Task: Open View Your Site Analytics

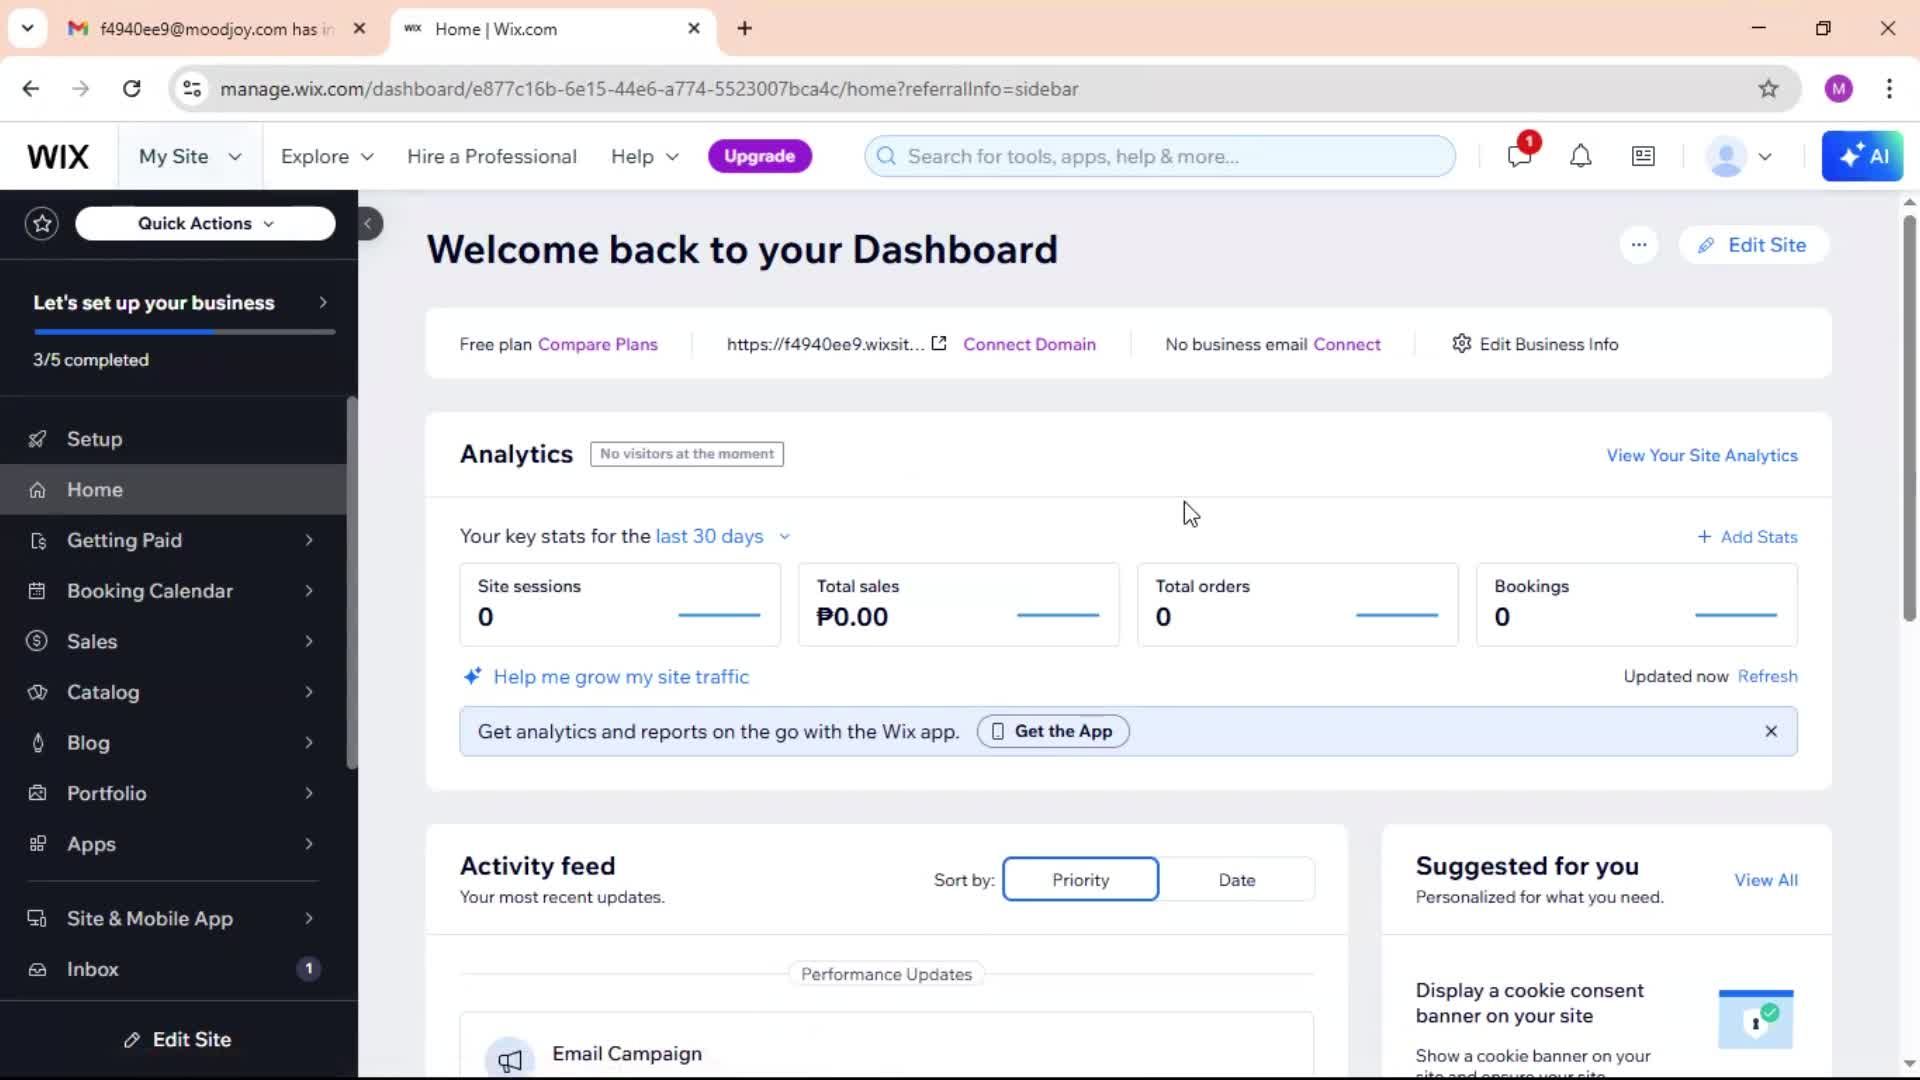Action: tap(1701, 455)
